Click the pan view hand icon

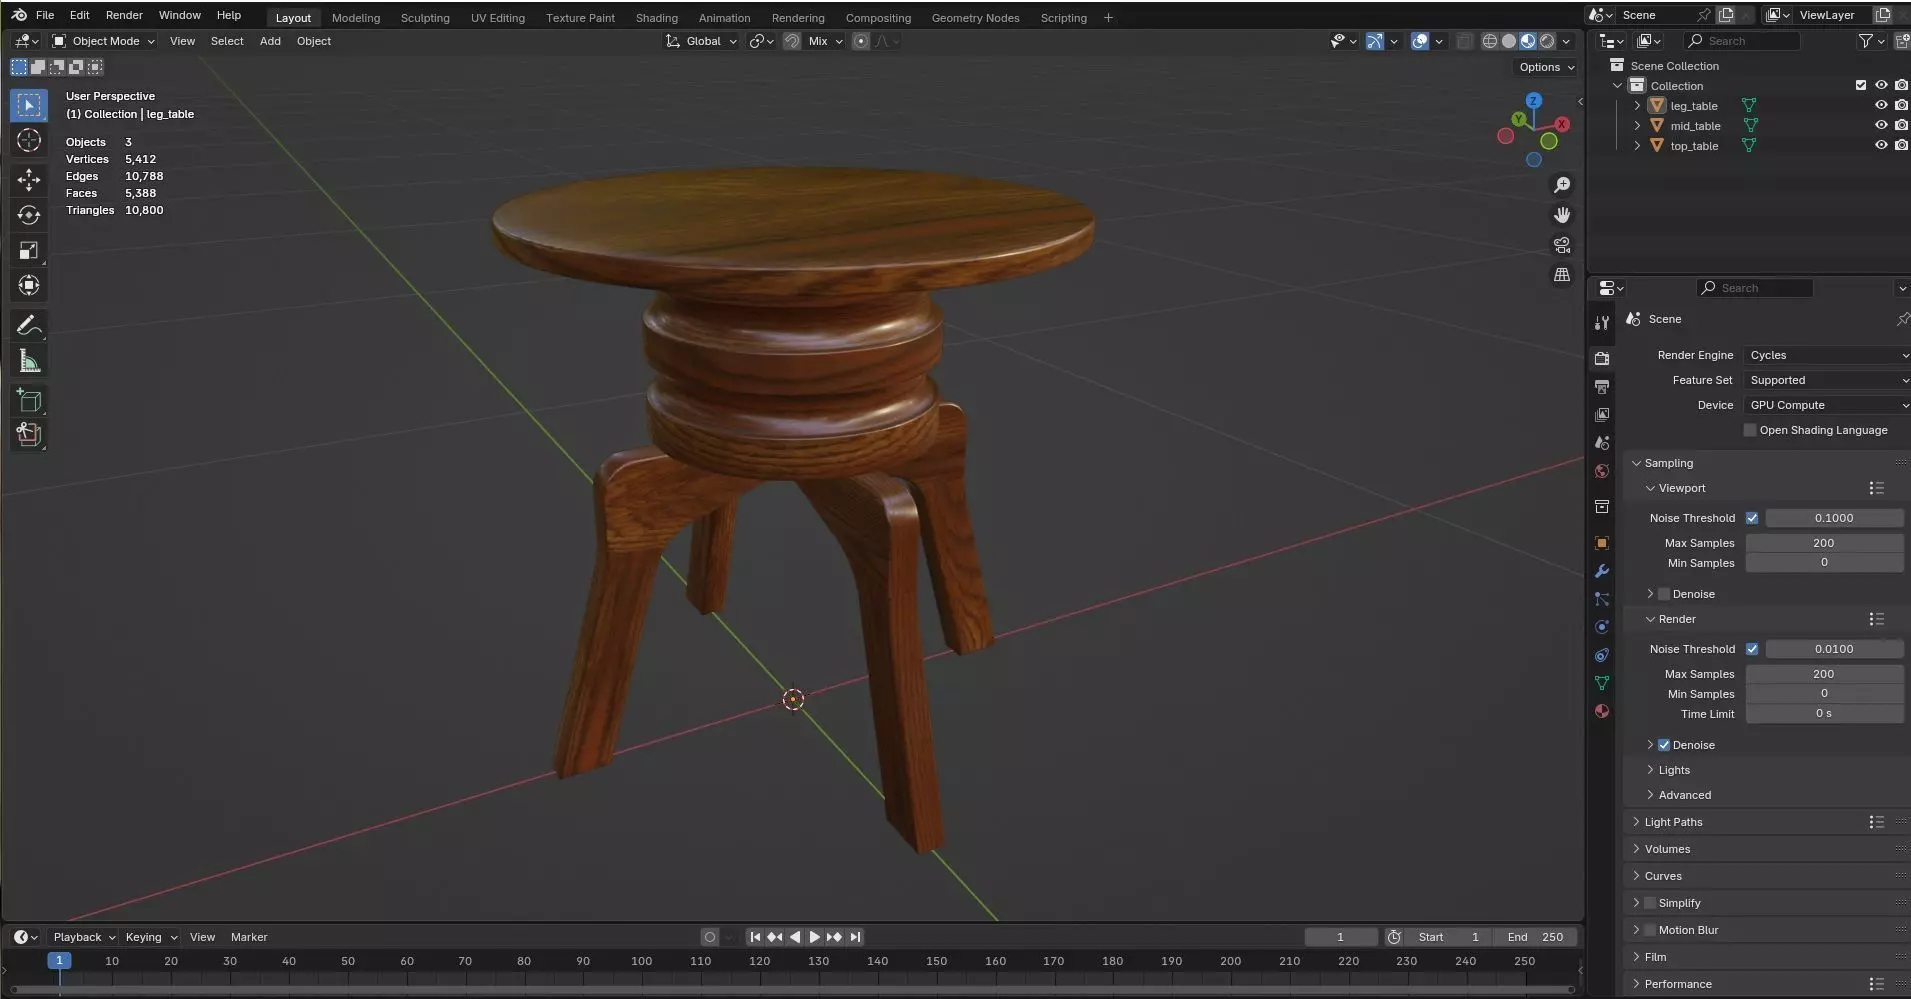pos(1562,215)
